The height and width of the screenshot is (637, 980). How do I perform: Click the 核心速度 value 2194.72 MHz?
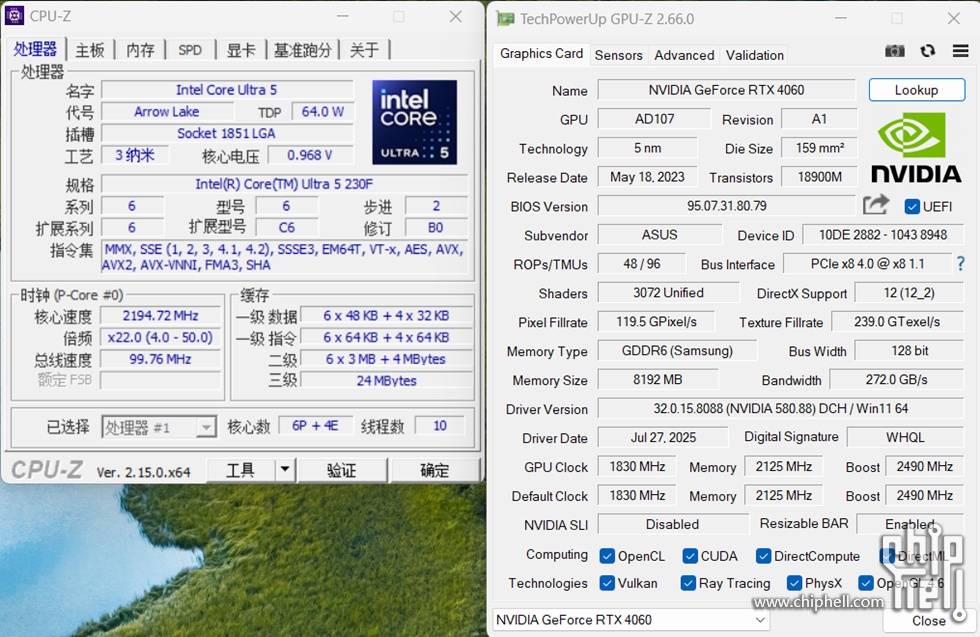(x=160, y=316)
